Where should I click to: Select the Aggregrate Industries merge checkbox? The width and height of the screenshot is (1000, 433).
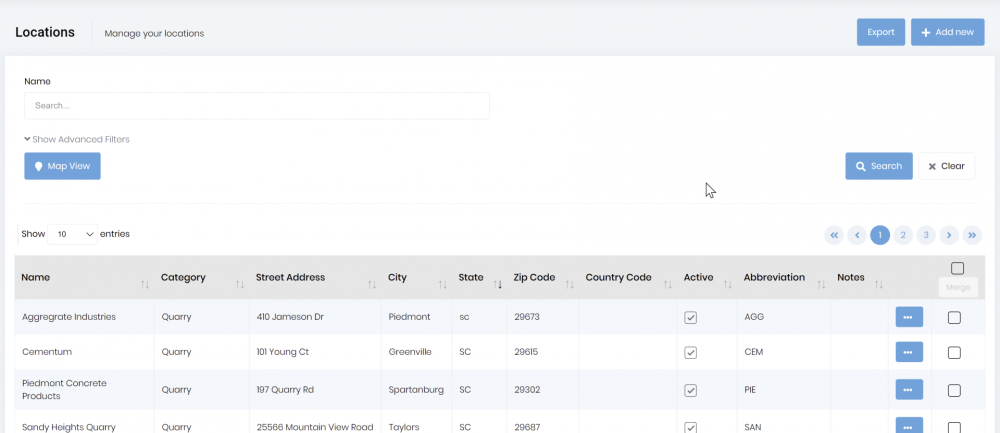[x=954, y=318]
